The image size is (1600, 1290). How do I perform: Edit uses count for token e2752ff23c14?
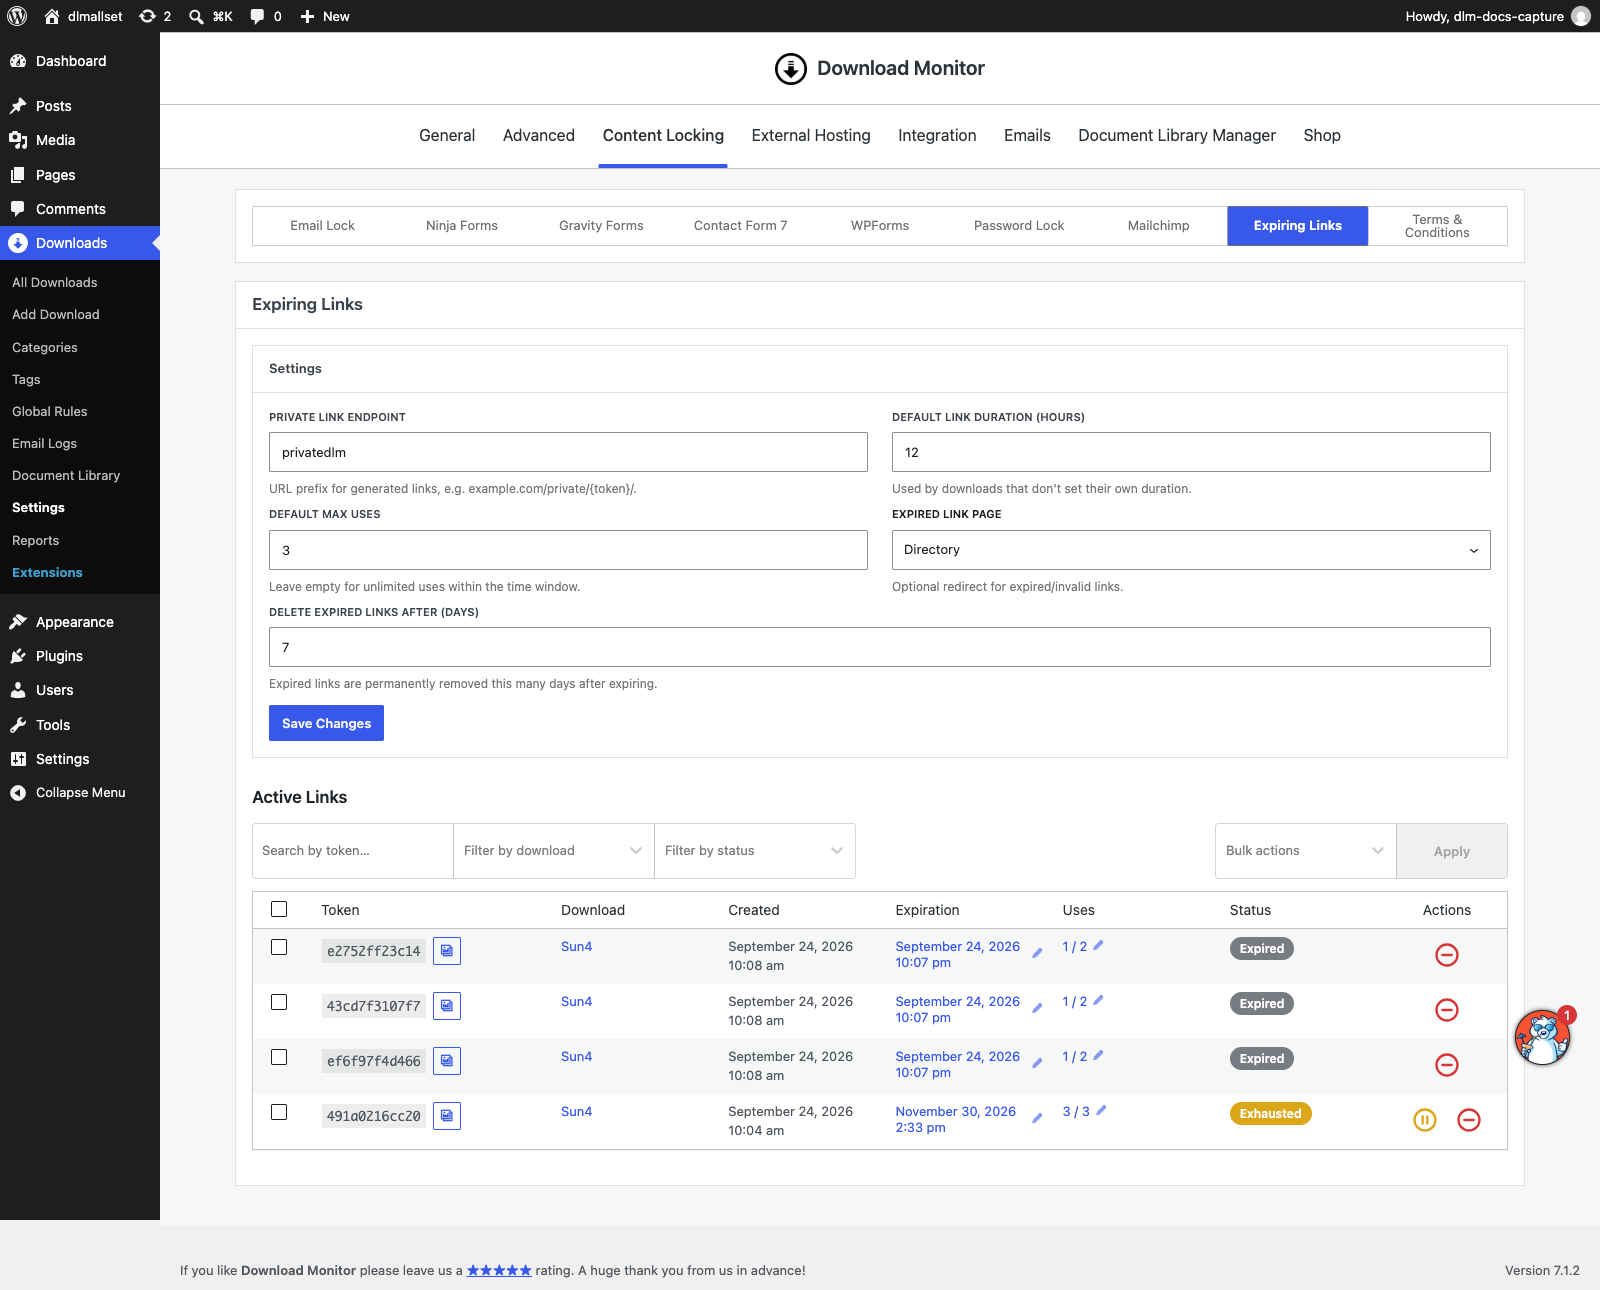pos(1098,945)
